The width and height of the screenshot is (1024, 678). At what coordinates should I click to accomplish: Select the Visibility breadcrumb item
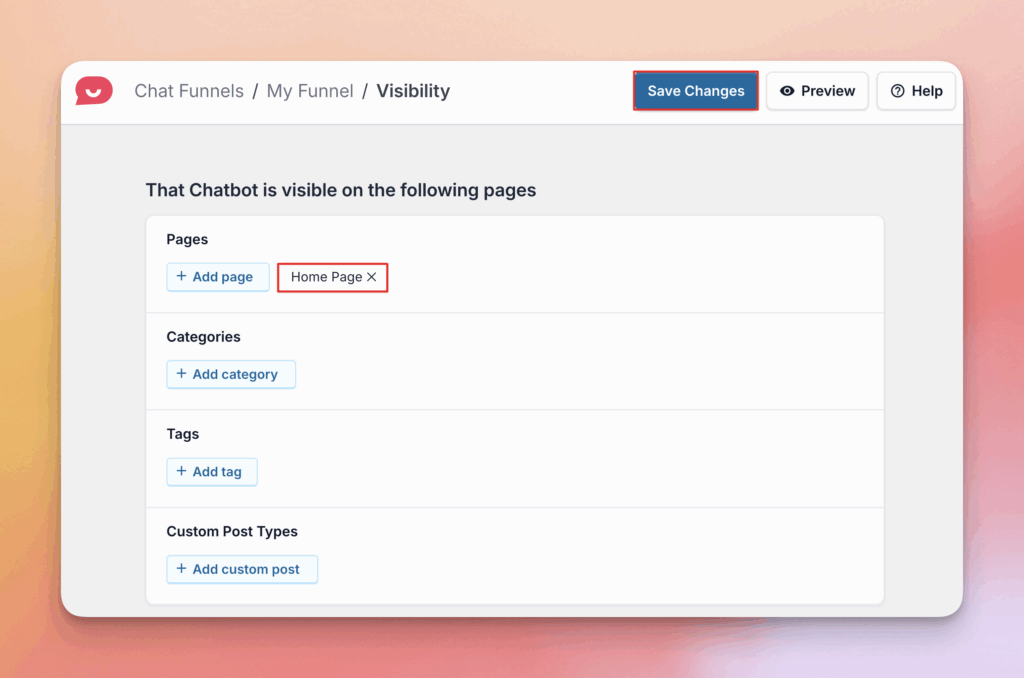413,91
